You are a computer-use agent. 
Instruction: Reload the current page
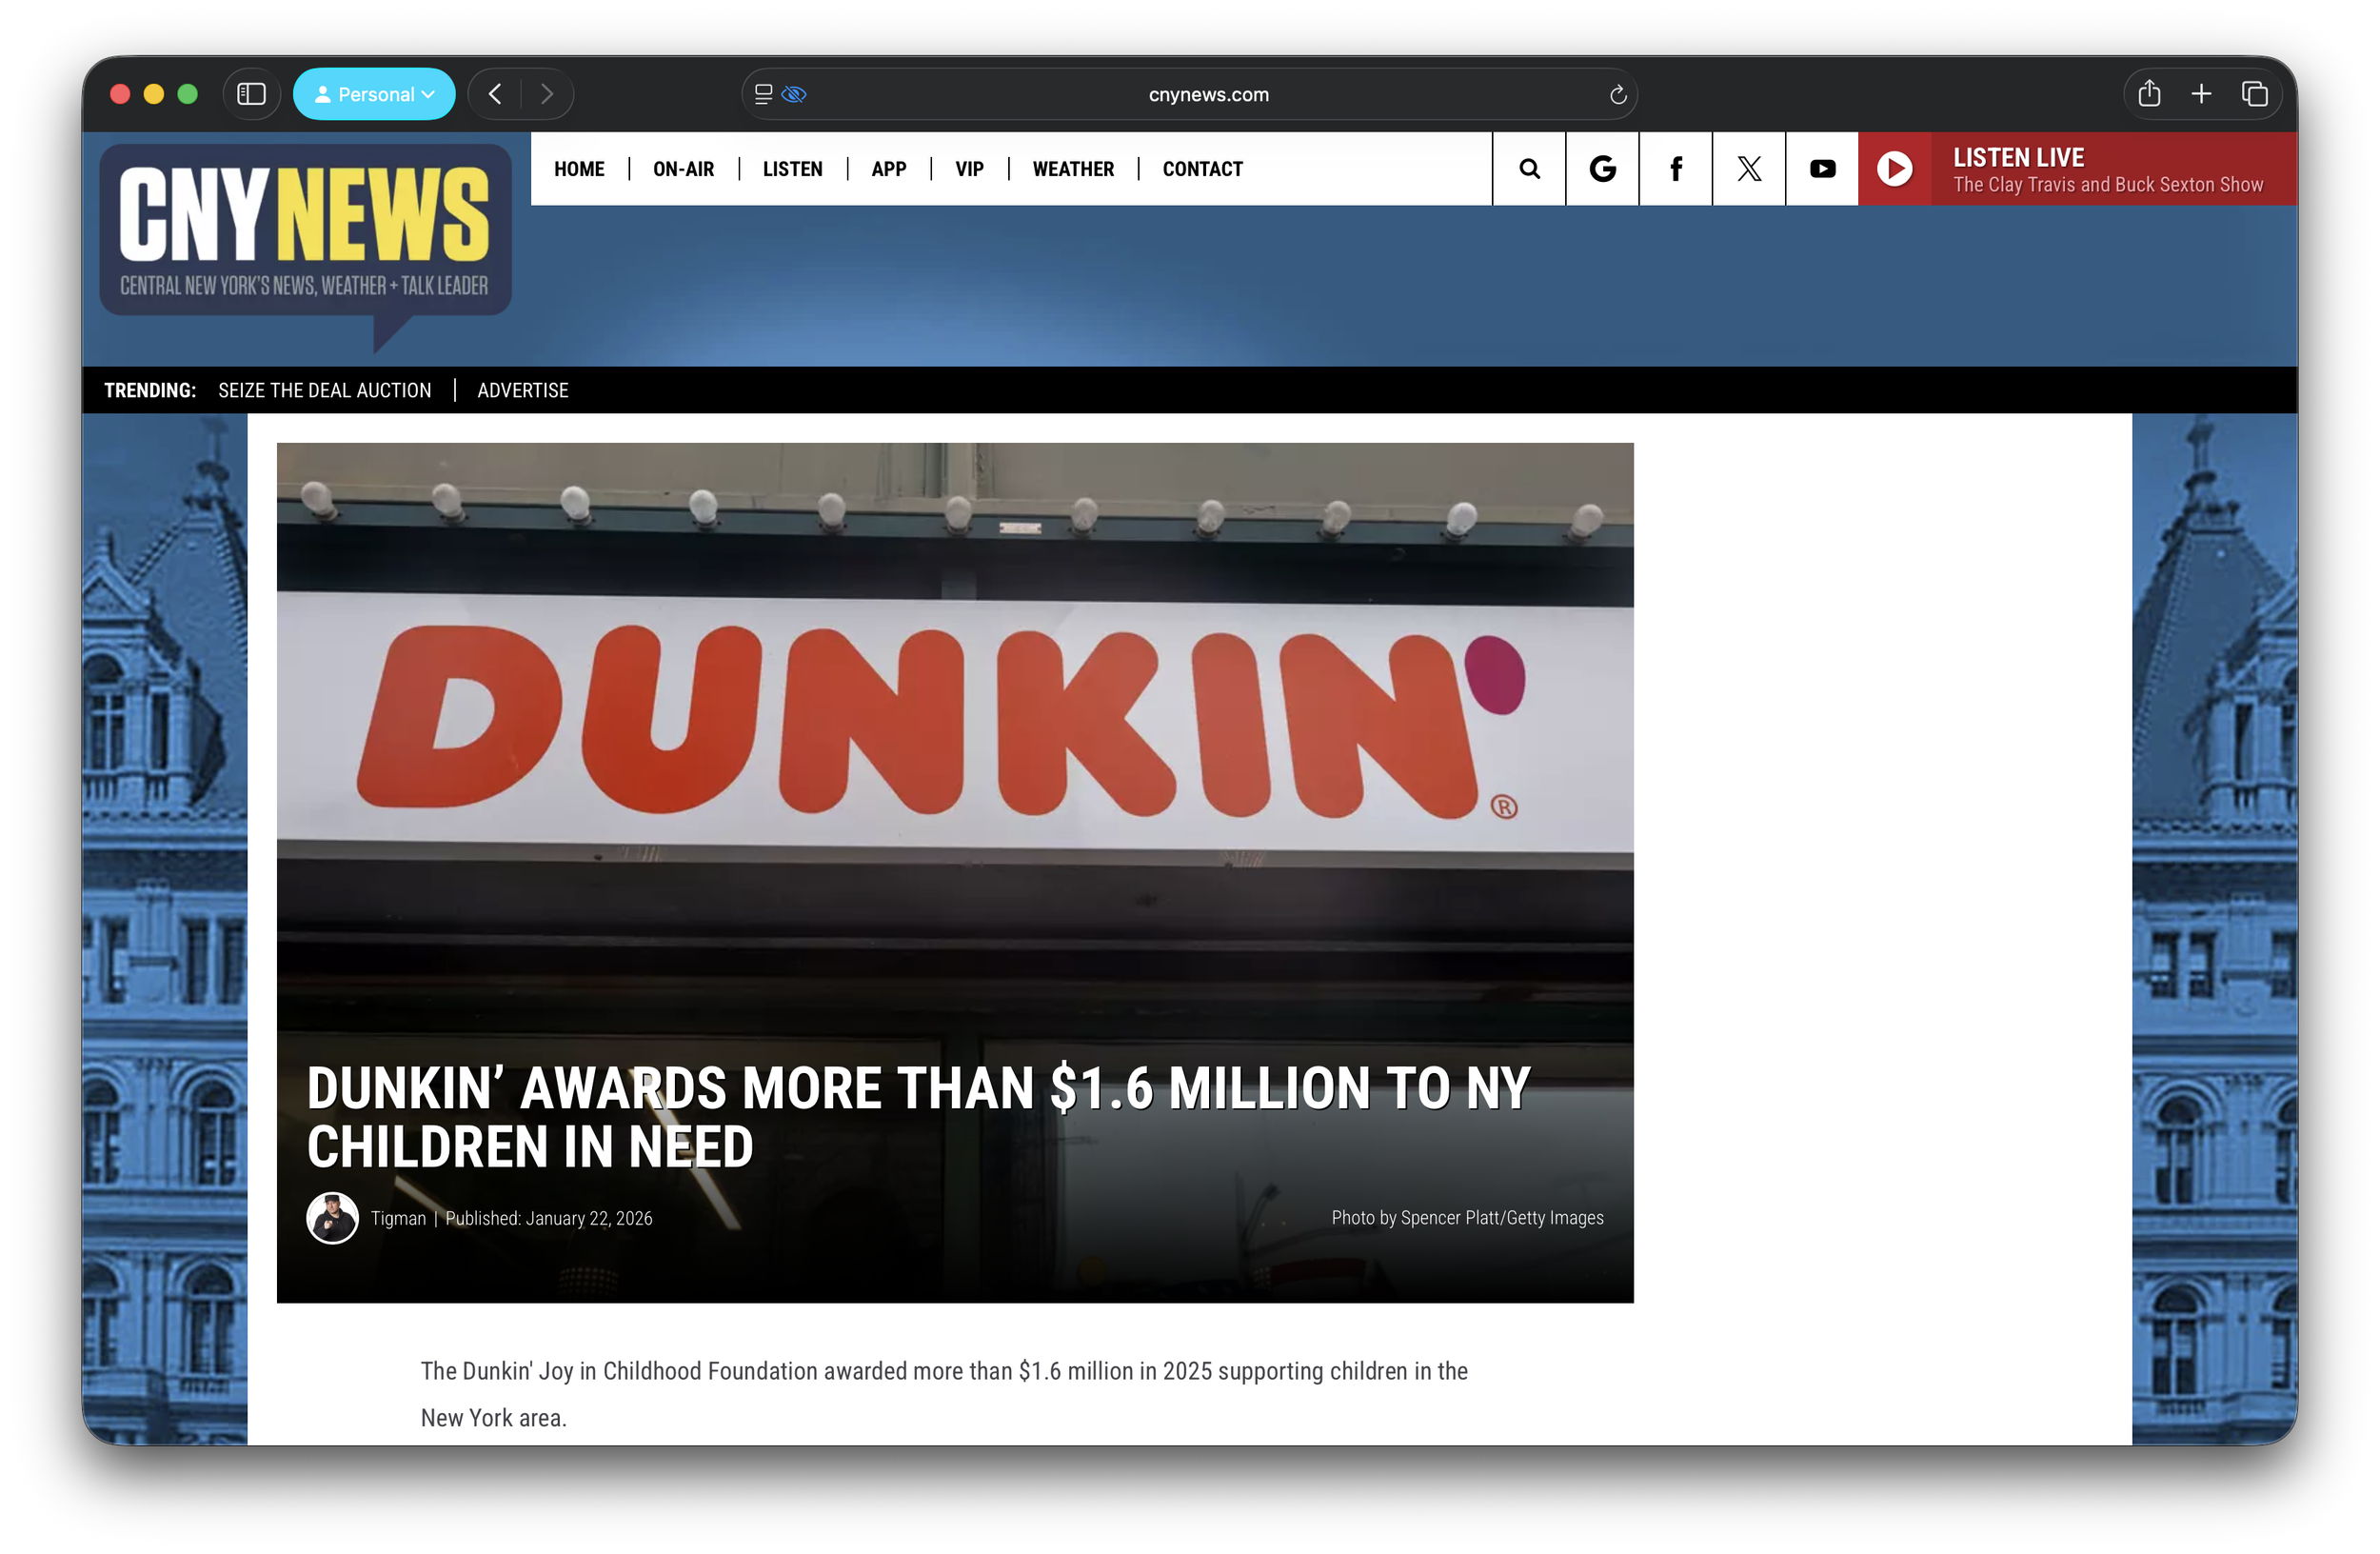tap(1617, 94)
